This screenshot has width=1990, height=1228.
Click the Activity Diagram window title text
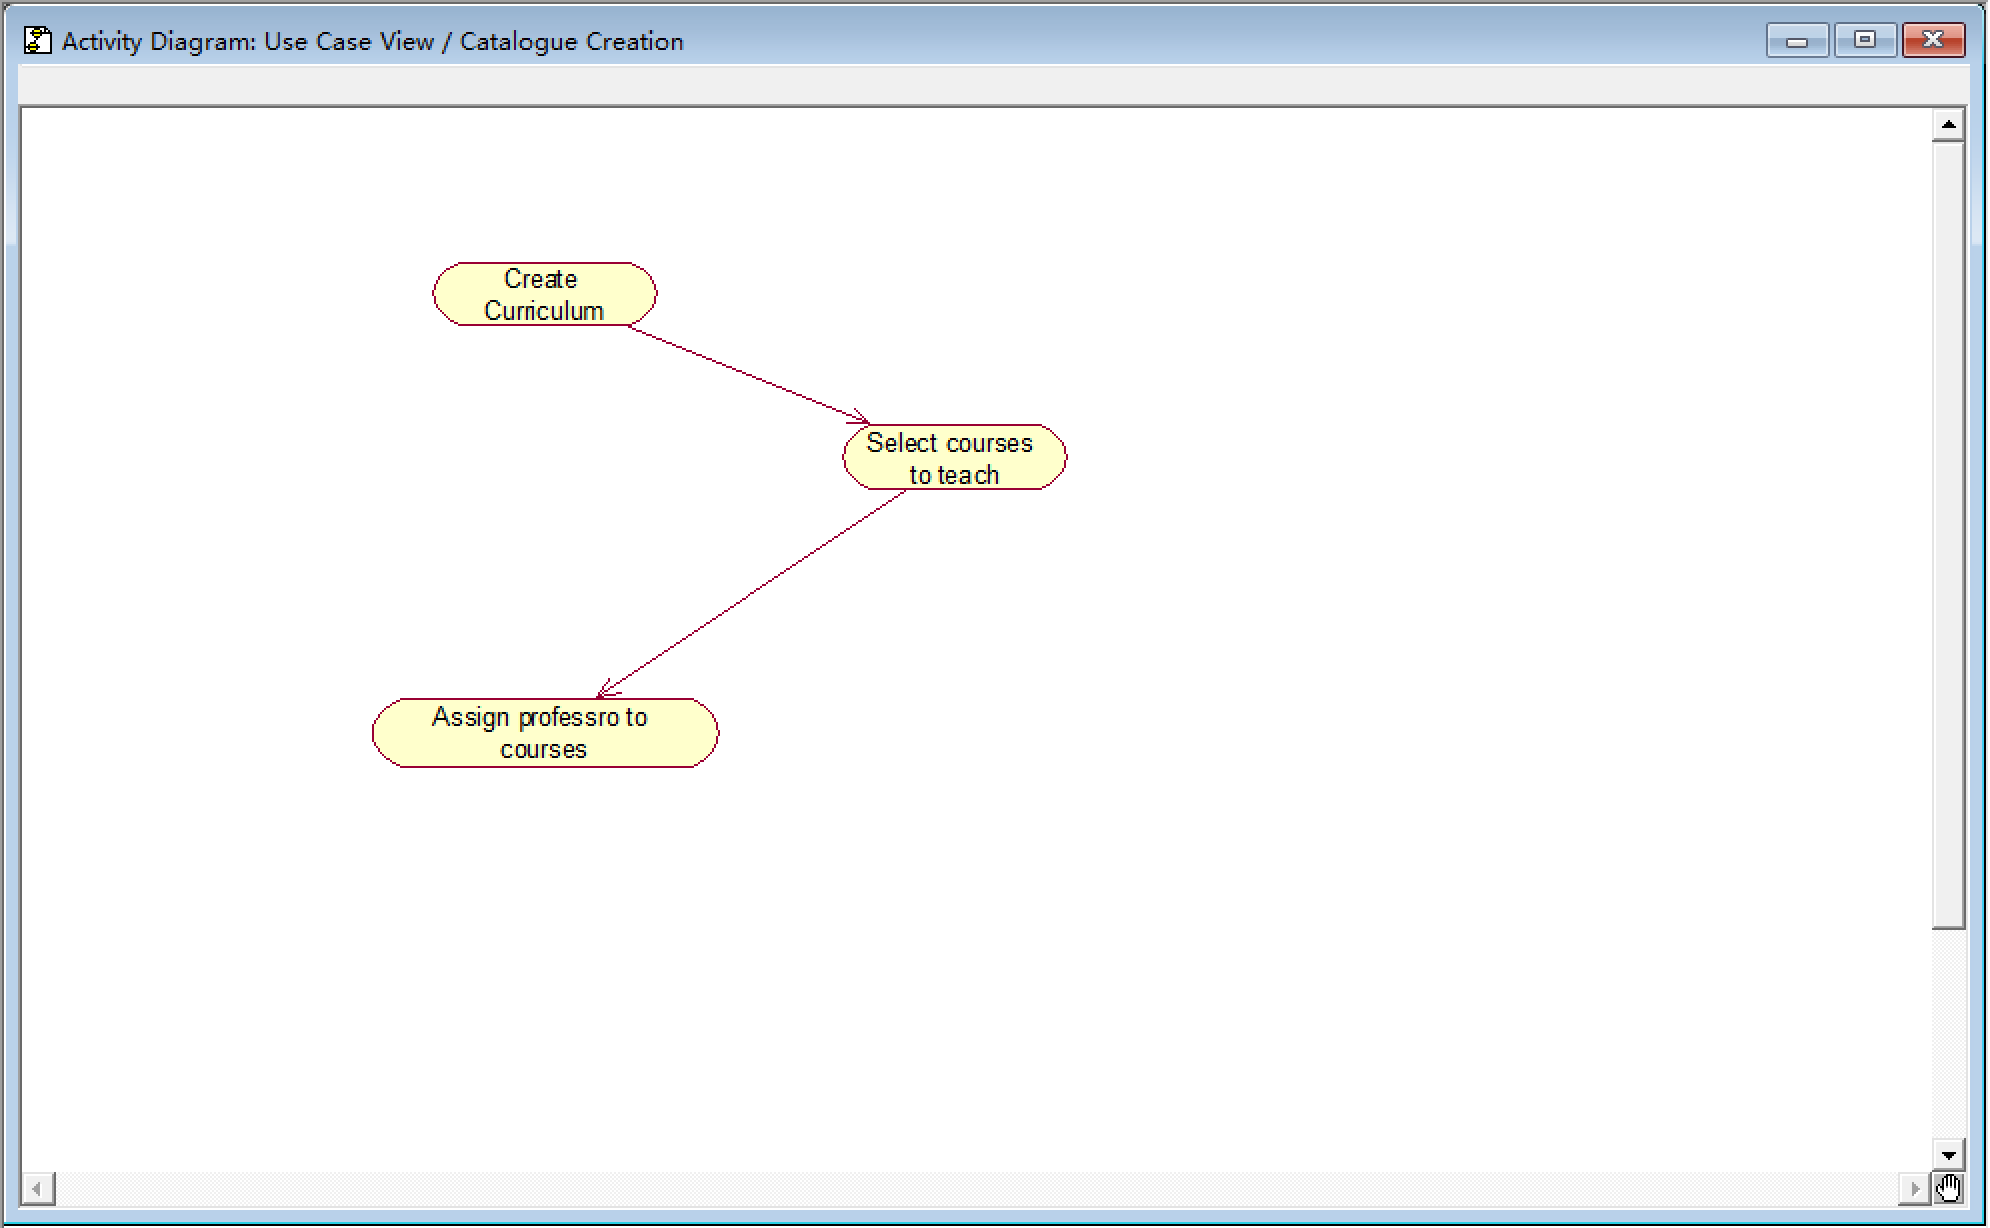click(x=373, y=42)
